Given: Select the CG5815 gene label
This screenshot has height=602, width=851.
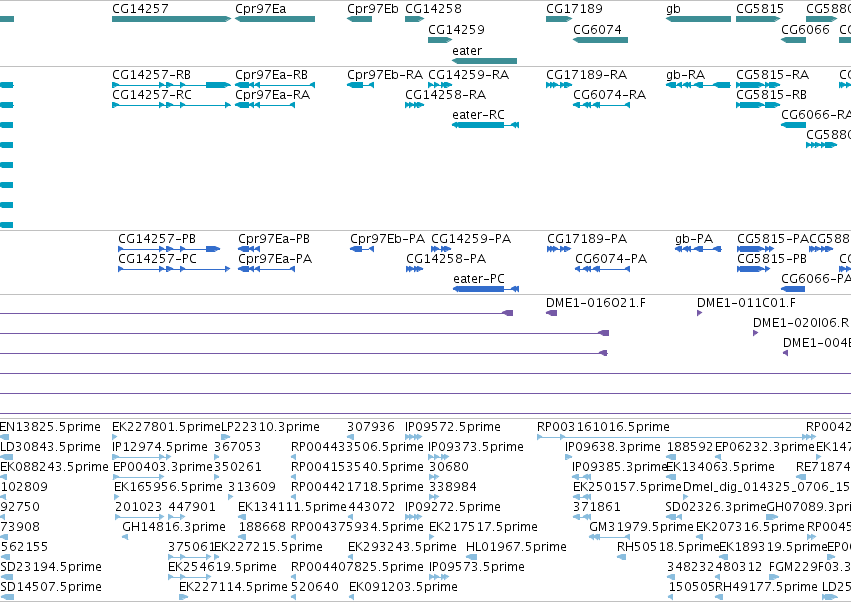Looking at the screenshot, I should (760, 9).
